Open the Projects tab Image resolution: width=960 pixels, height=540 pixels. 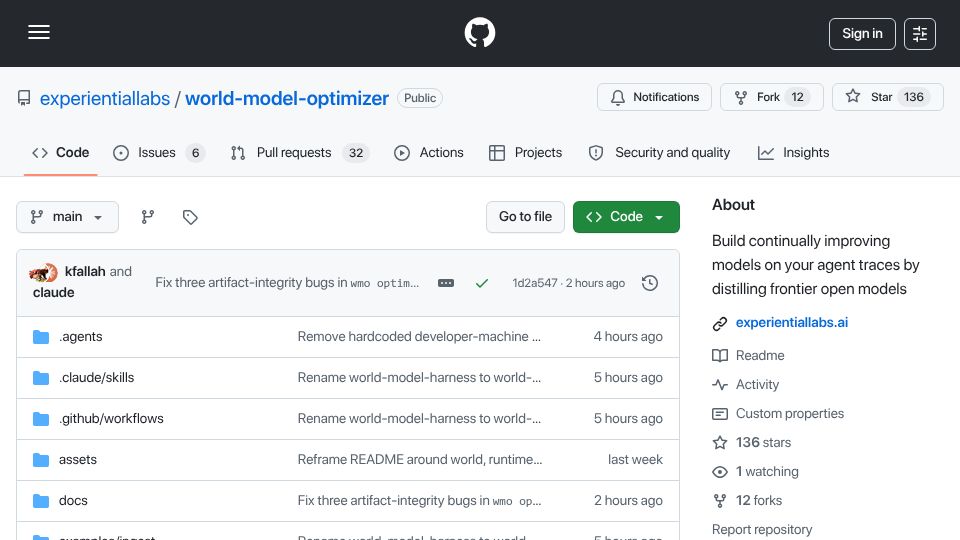[525, 152]
